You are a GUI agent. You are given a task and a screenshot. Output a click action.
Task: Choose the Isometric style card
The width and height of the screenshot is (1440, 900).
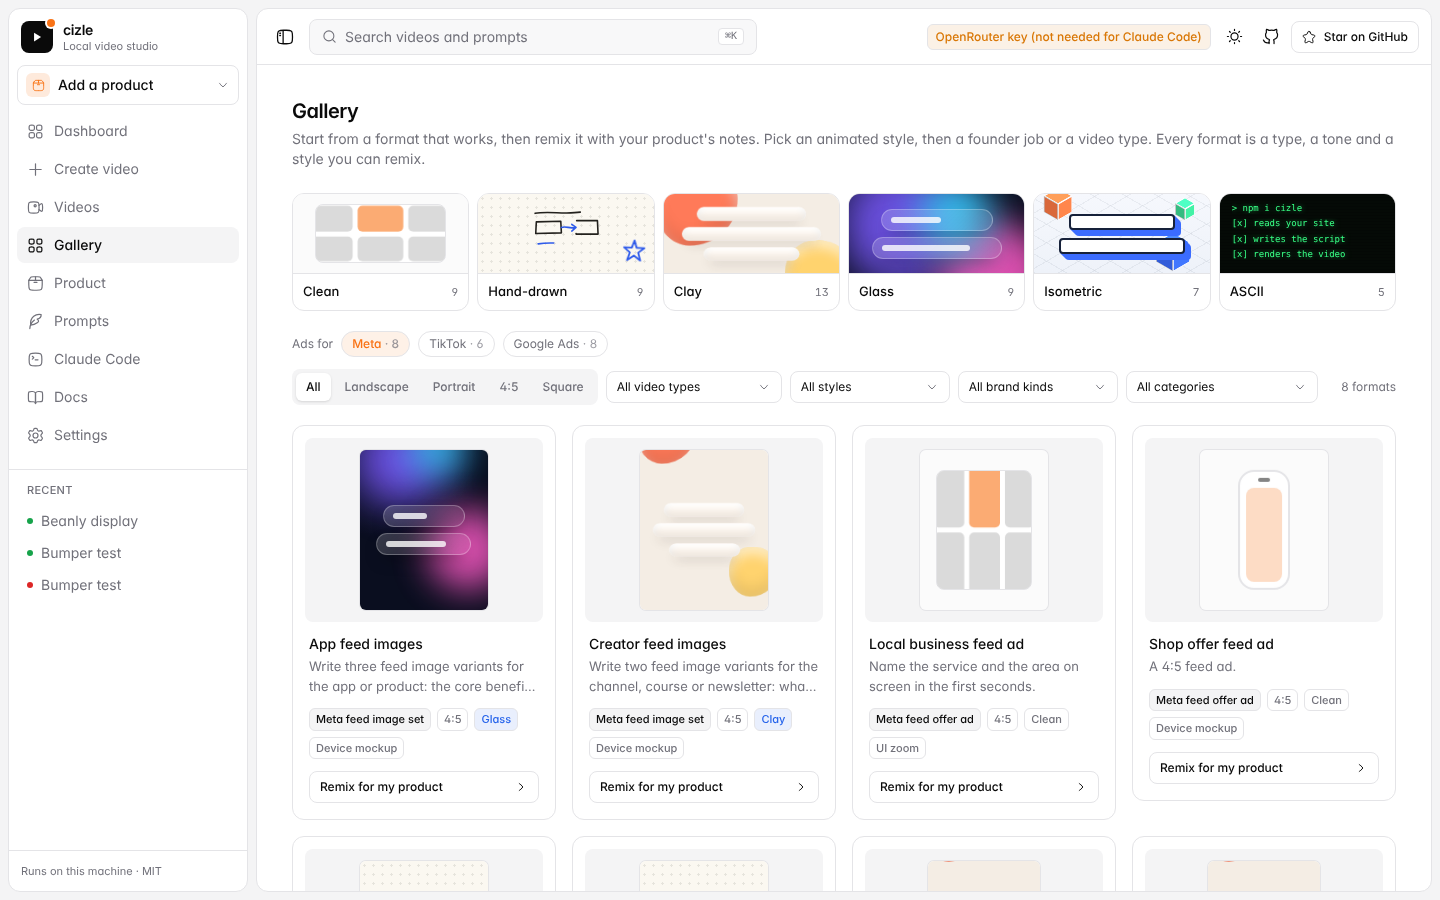(1122, 252)
